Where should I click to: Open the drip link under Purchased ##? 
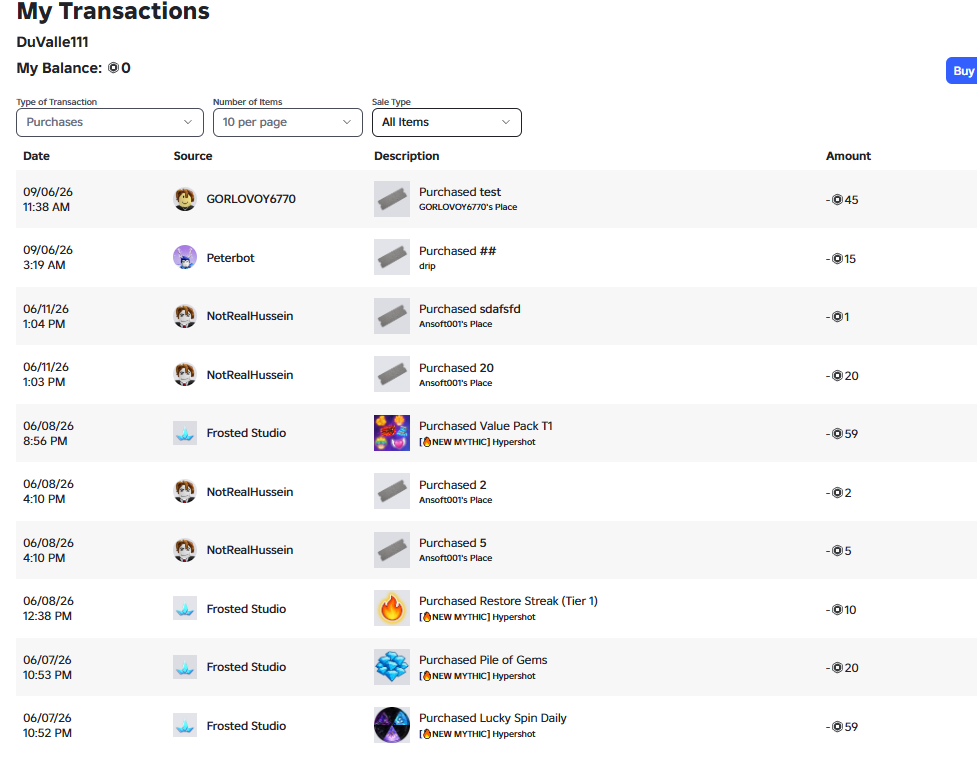[x=427, y=266]
